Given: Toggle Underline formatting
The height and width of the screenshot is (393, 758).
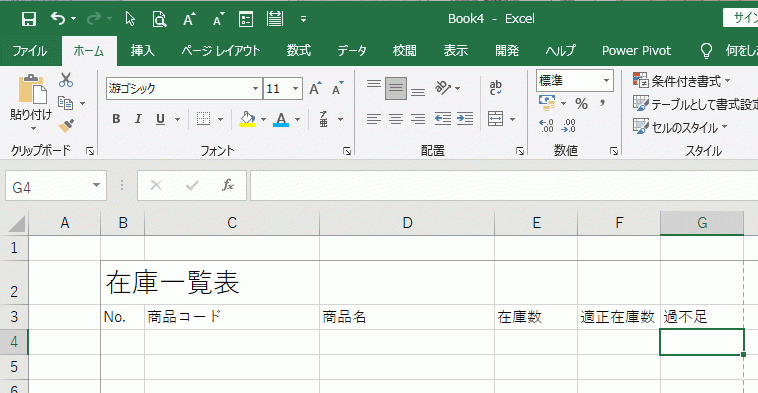Looking at the screenshot, I should (x=160, y=119).
